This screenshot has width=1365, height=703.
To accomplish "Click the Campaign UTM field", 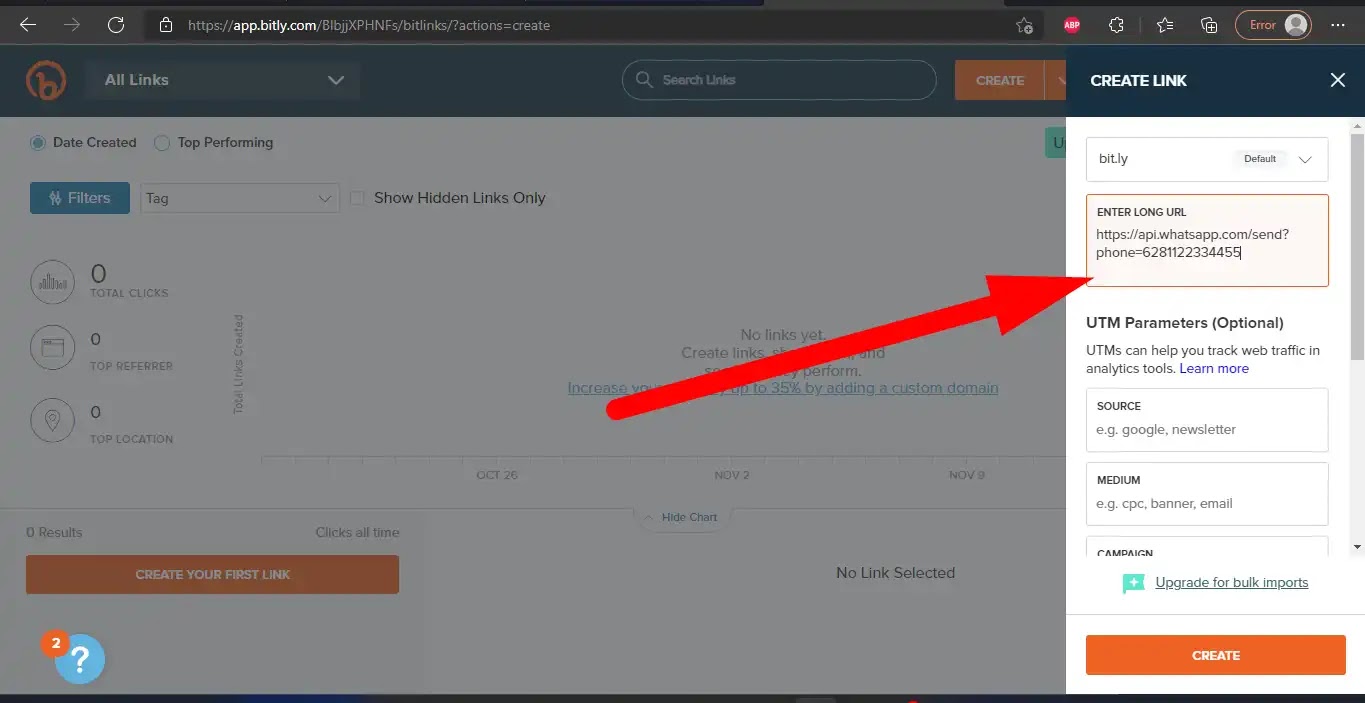I will [1207, 547].
